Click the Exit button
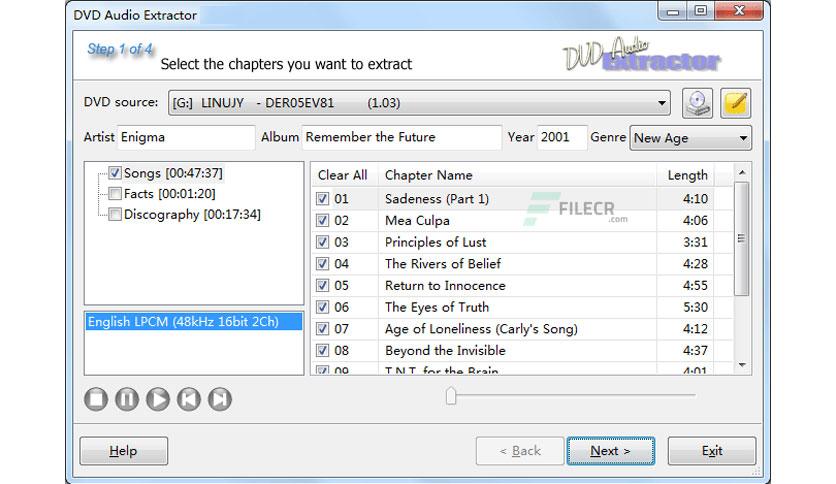This screenshot has height=484, width=836. pos(712,451)
